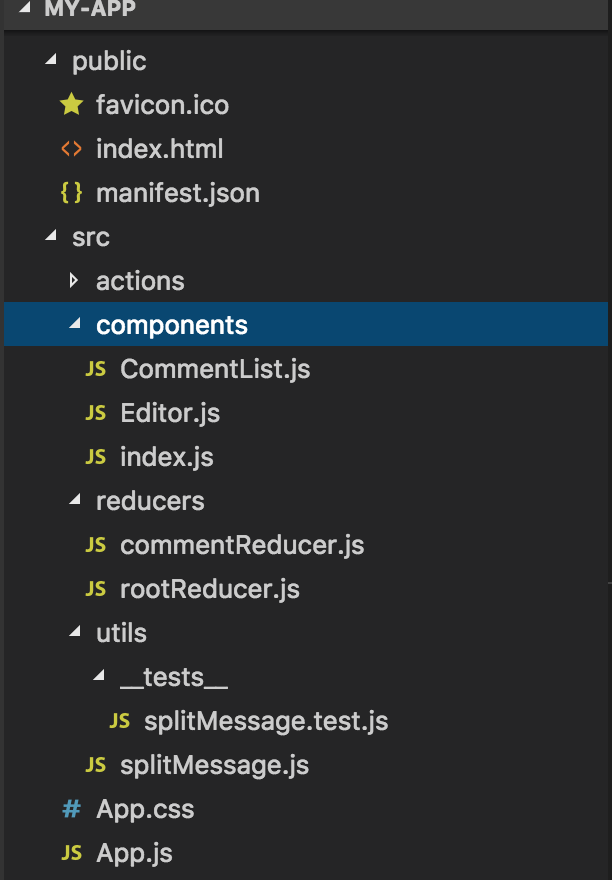Collapse the components folder arrow

click(x=73, y=325)
